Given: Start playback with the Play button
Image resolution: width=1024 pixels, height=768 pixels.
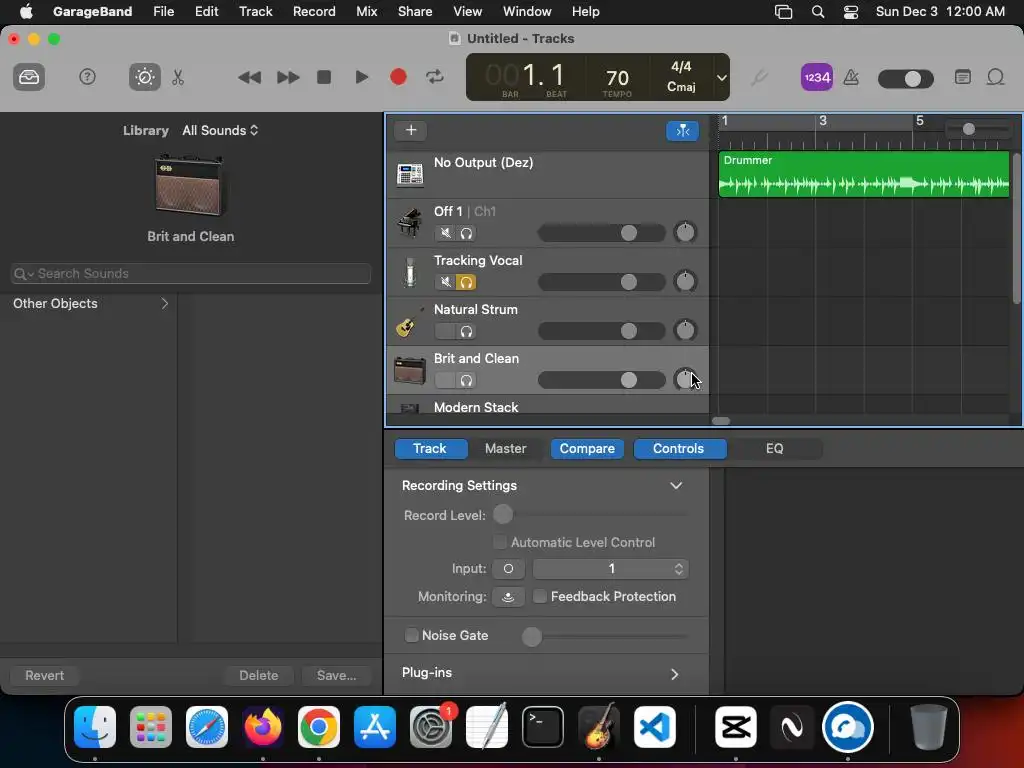Looking at the screenshot, I should pos(361,78).
